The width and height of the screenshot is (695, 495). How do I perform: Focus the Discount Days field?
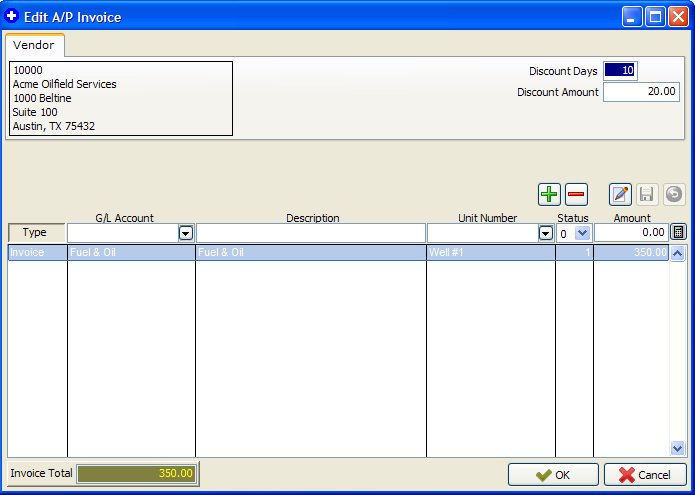[620, 70]
